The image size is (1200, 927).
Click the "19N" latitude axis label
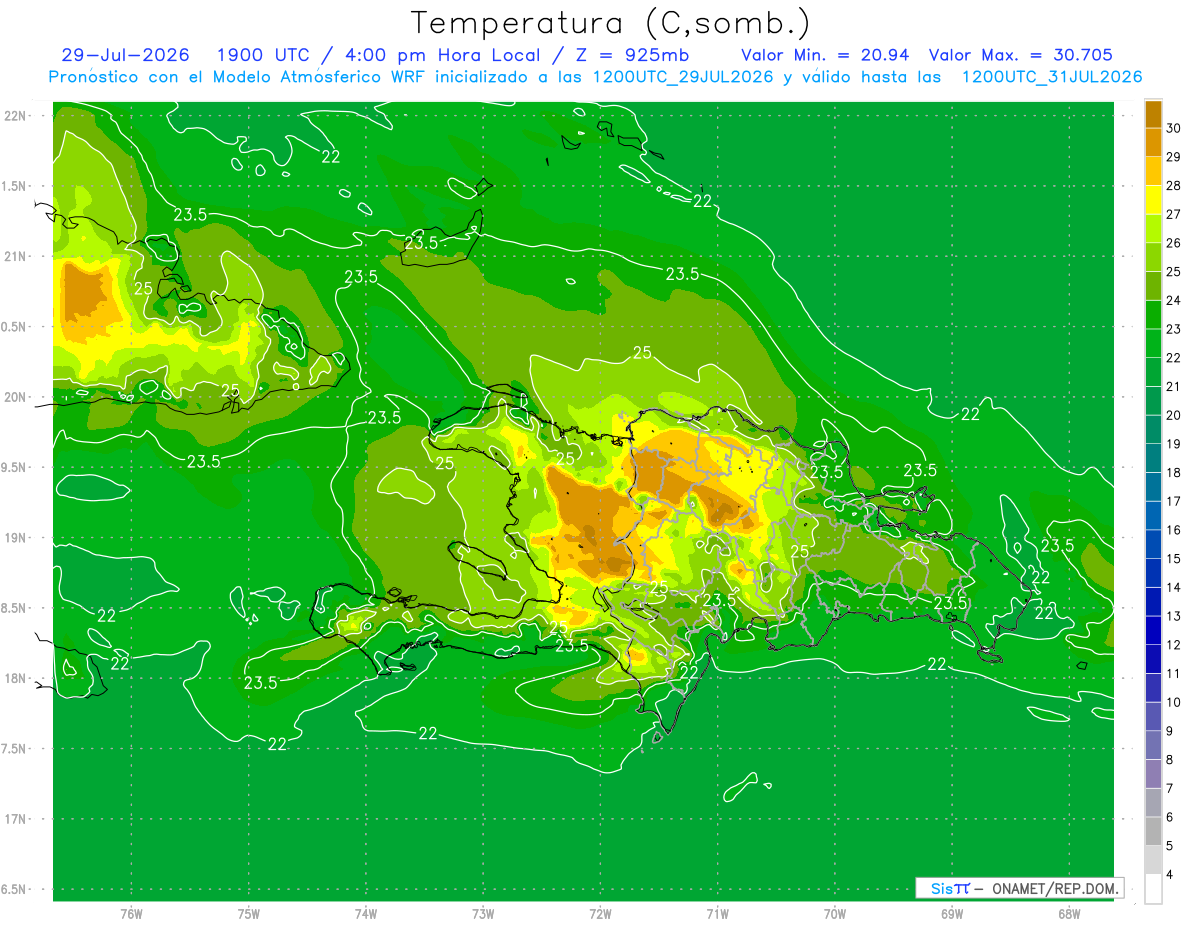tap(16, 538)
